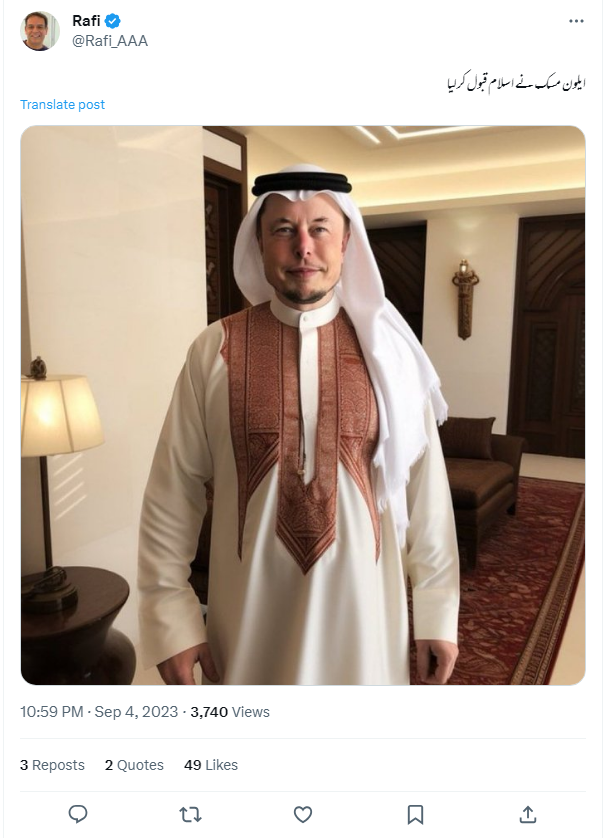Screen dimensions: 608x838
Task: Open the three-dot more options menu
Action: tap(576, 21)
